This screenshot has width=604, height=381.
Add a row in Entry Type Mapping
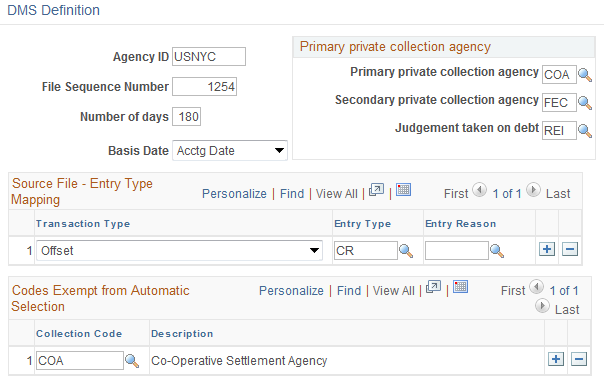(x=547, y=249)
